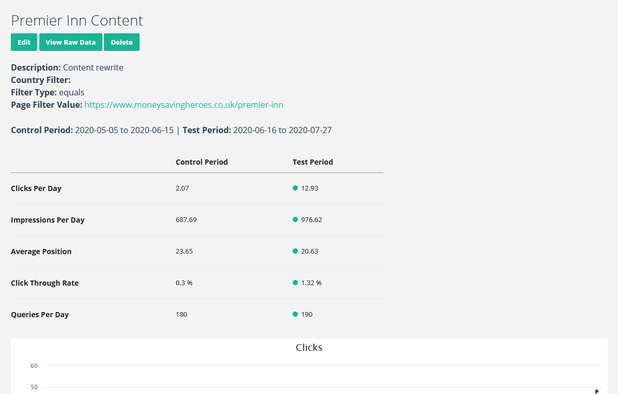Open View Raw Data
Screen dimensions: 618x394
point(71,42)
